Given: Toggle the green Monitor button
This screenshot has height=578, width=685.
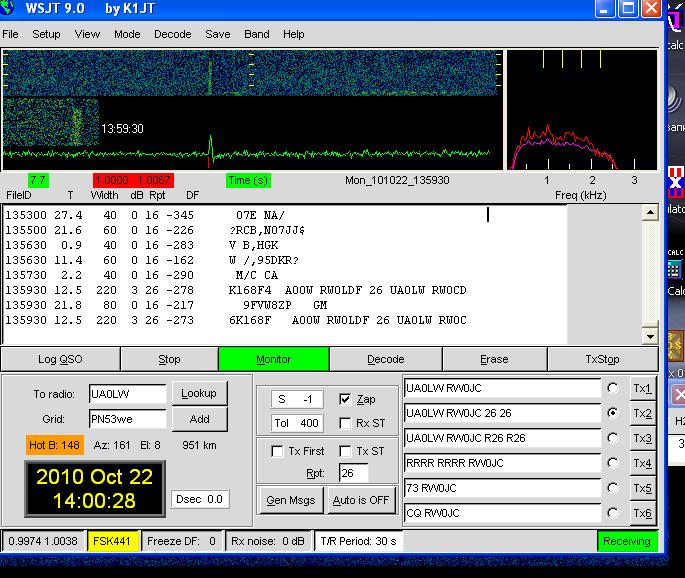Looking at the screenshot, I should click(x=273, y=359).
